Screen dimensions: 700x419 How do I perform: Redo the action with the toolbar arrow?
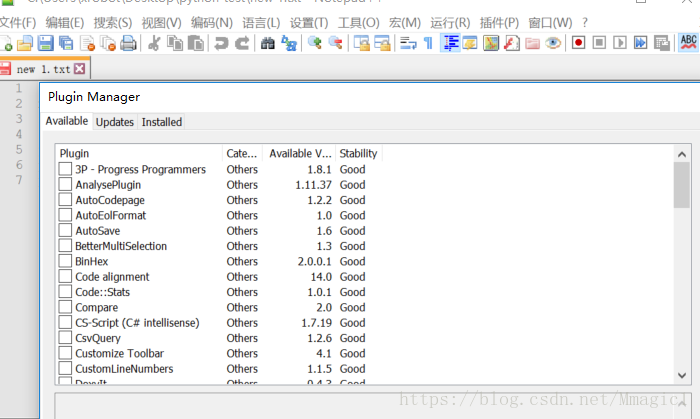242,43
